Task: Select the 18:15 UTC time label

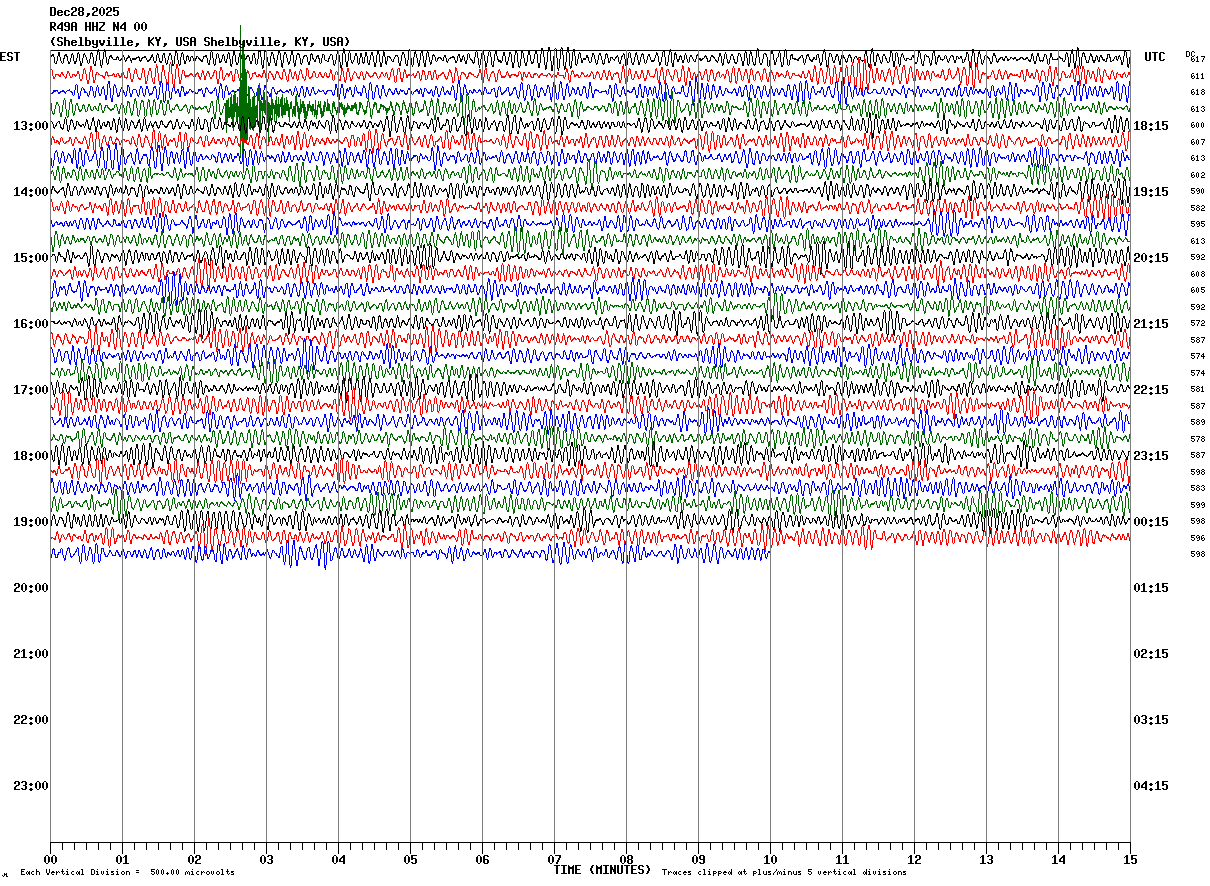Action: pyautogui.click(x=1150, y=126)
